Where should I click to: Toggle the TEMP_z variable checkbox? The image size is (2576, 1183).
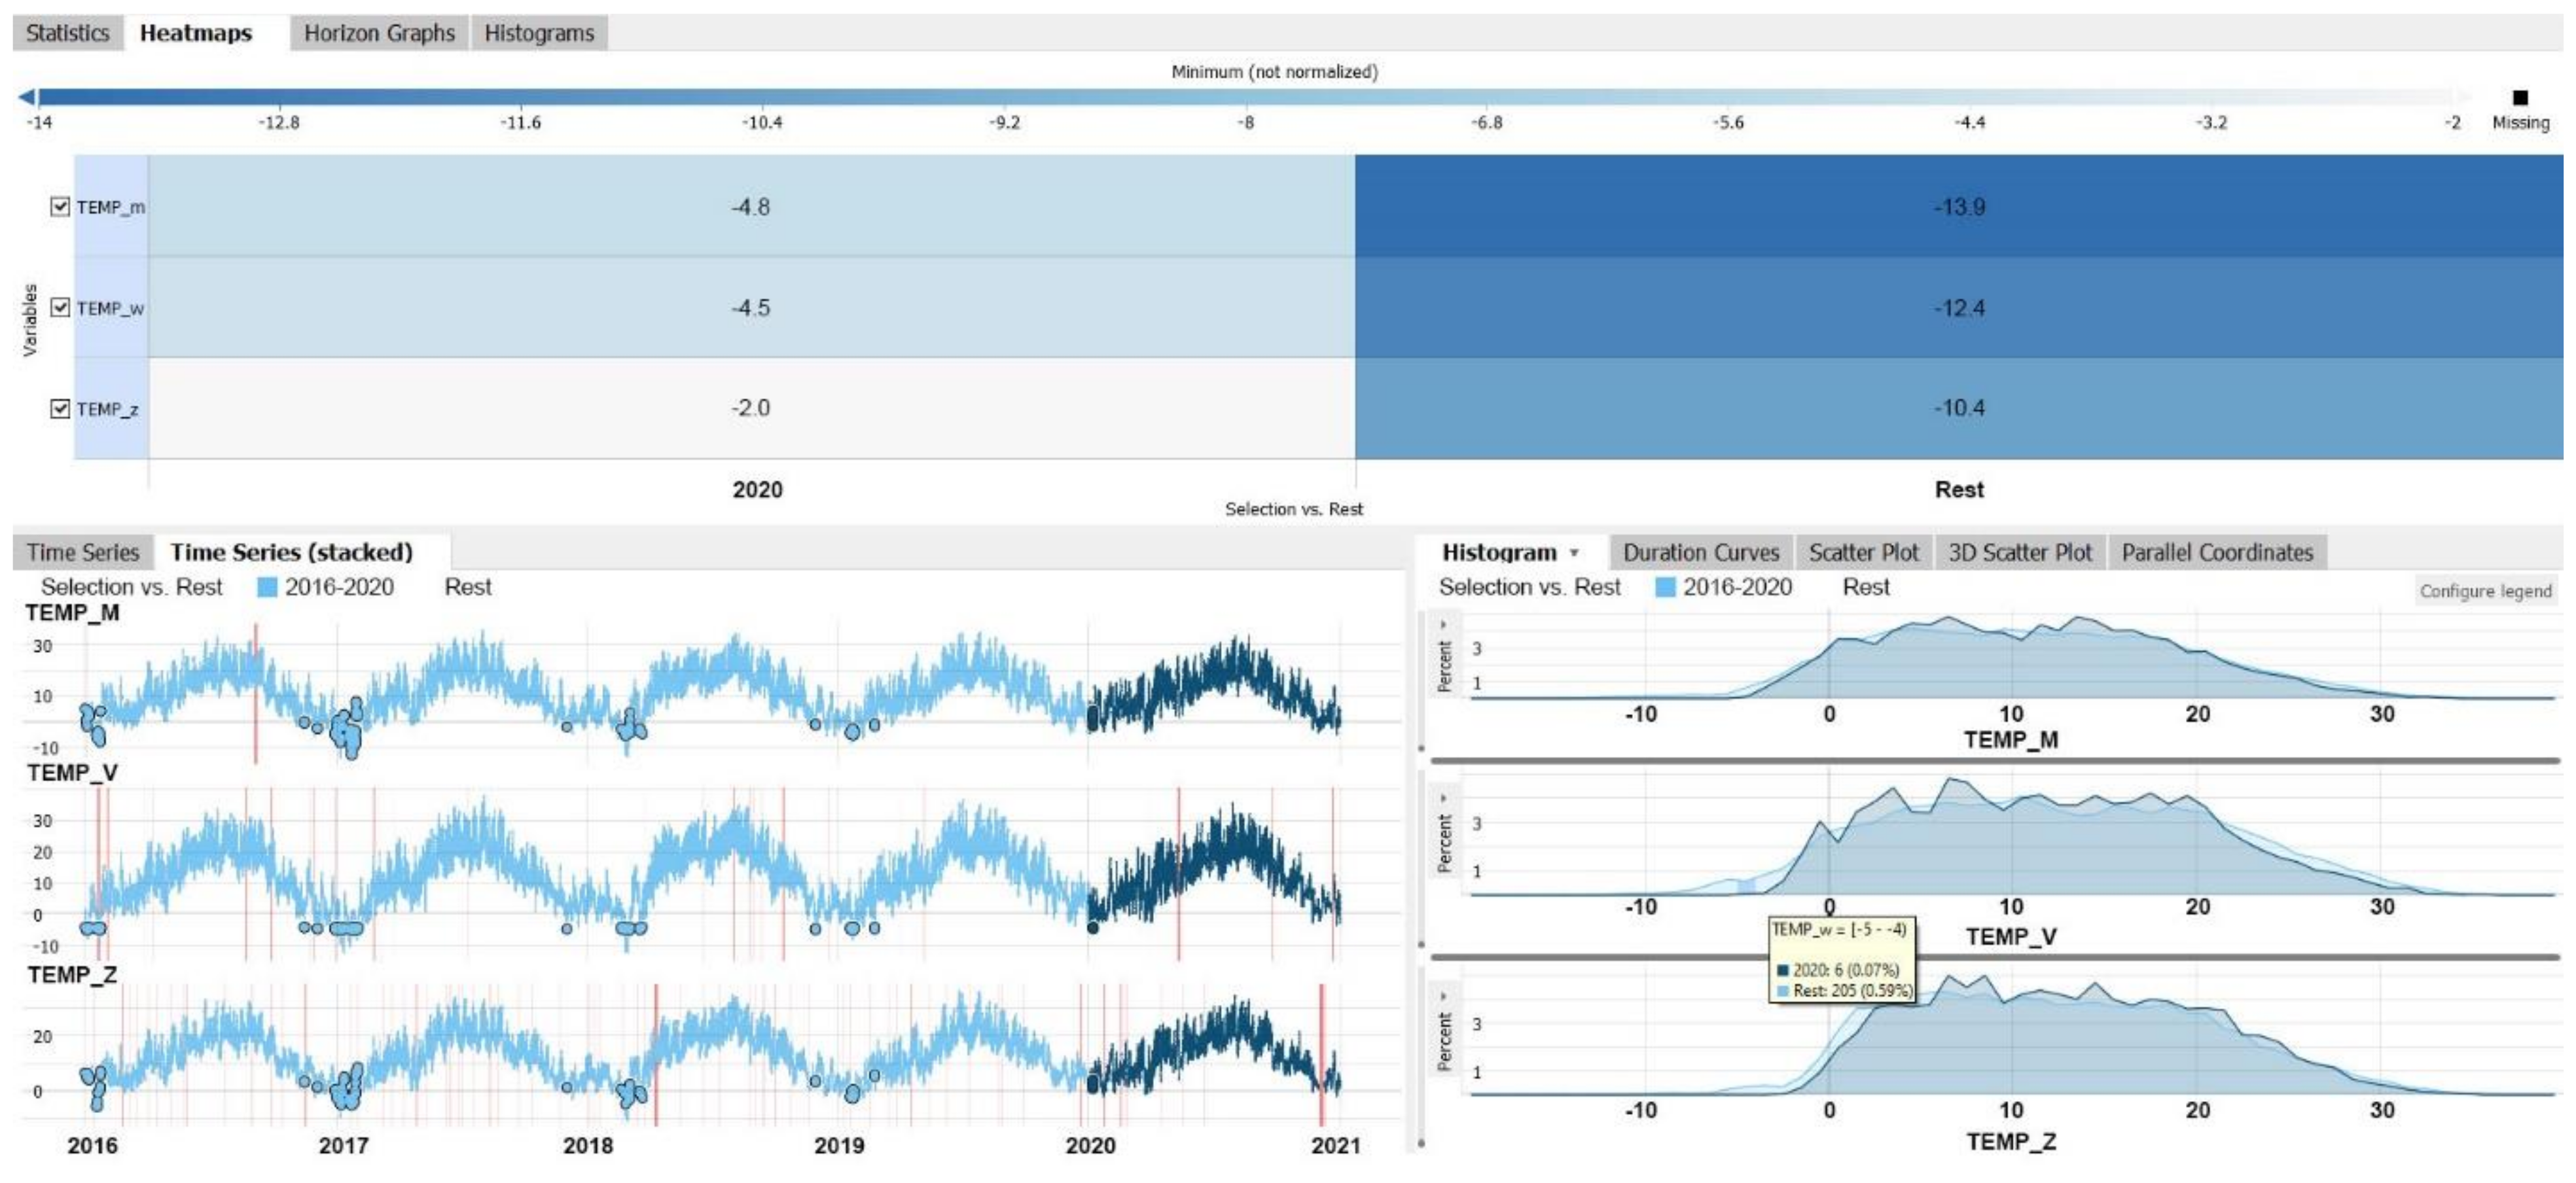coord(60,408)
